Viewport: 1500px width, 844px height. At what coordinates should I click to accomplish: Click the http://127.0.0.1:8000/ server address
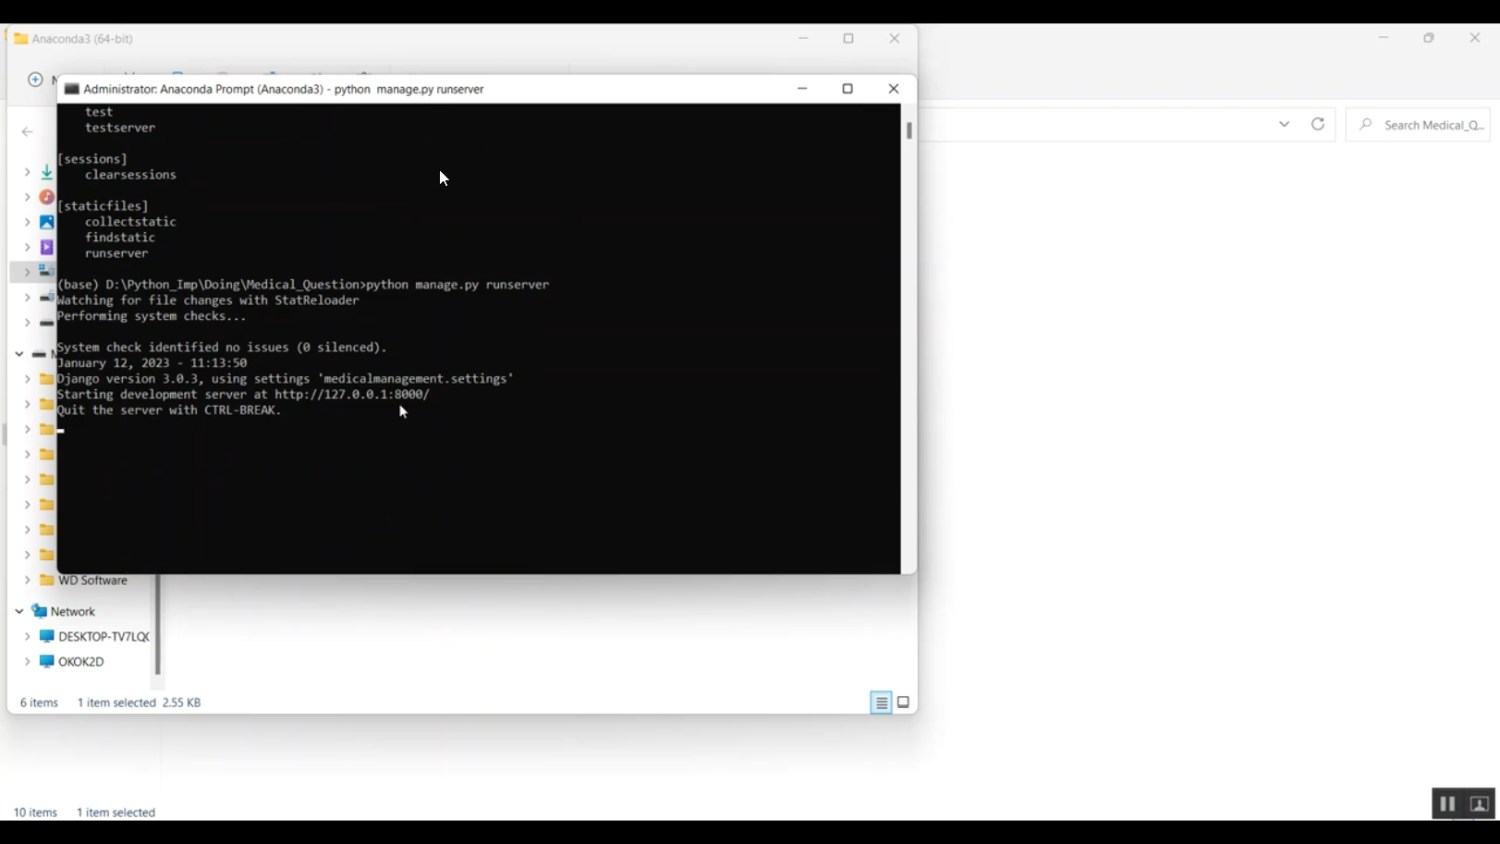[x=352, y=395]
